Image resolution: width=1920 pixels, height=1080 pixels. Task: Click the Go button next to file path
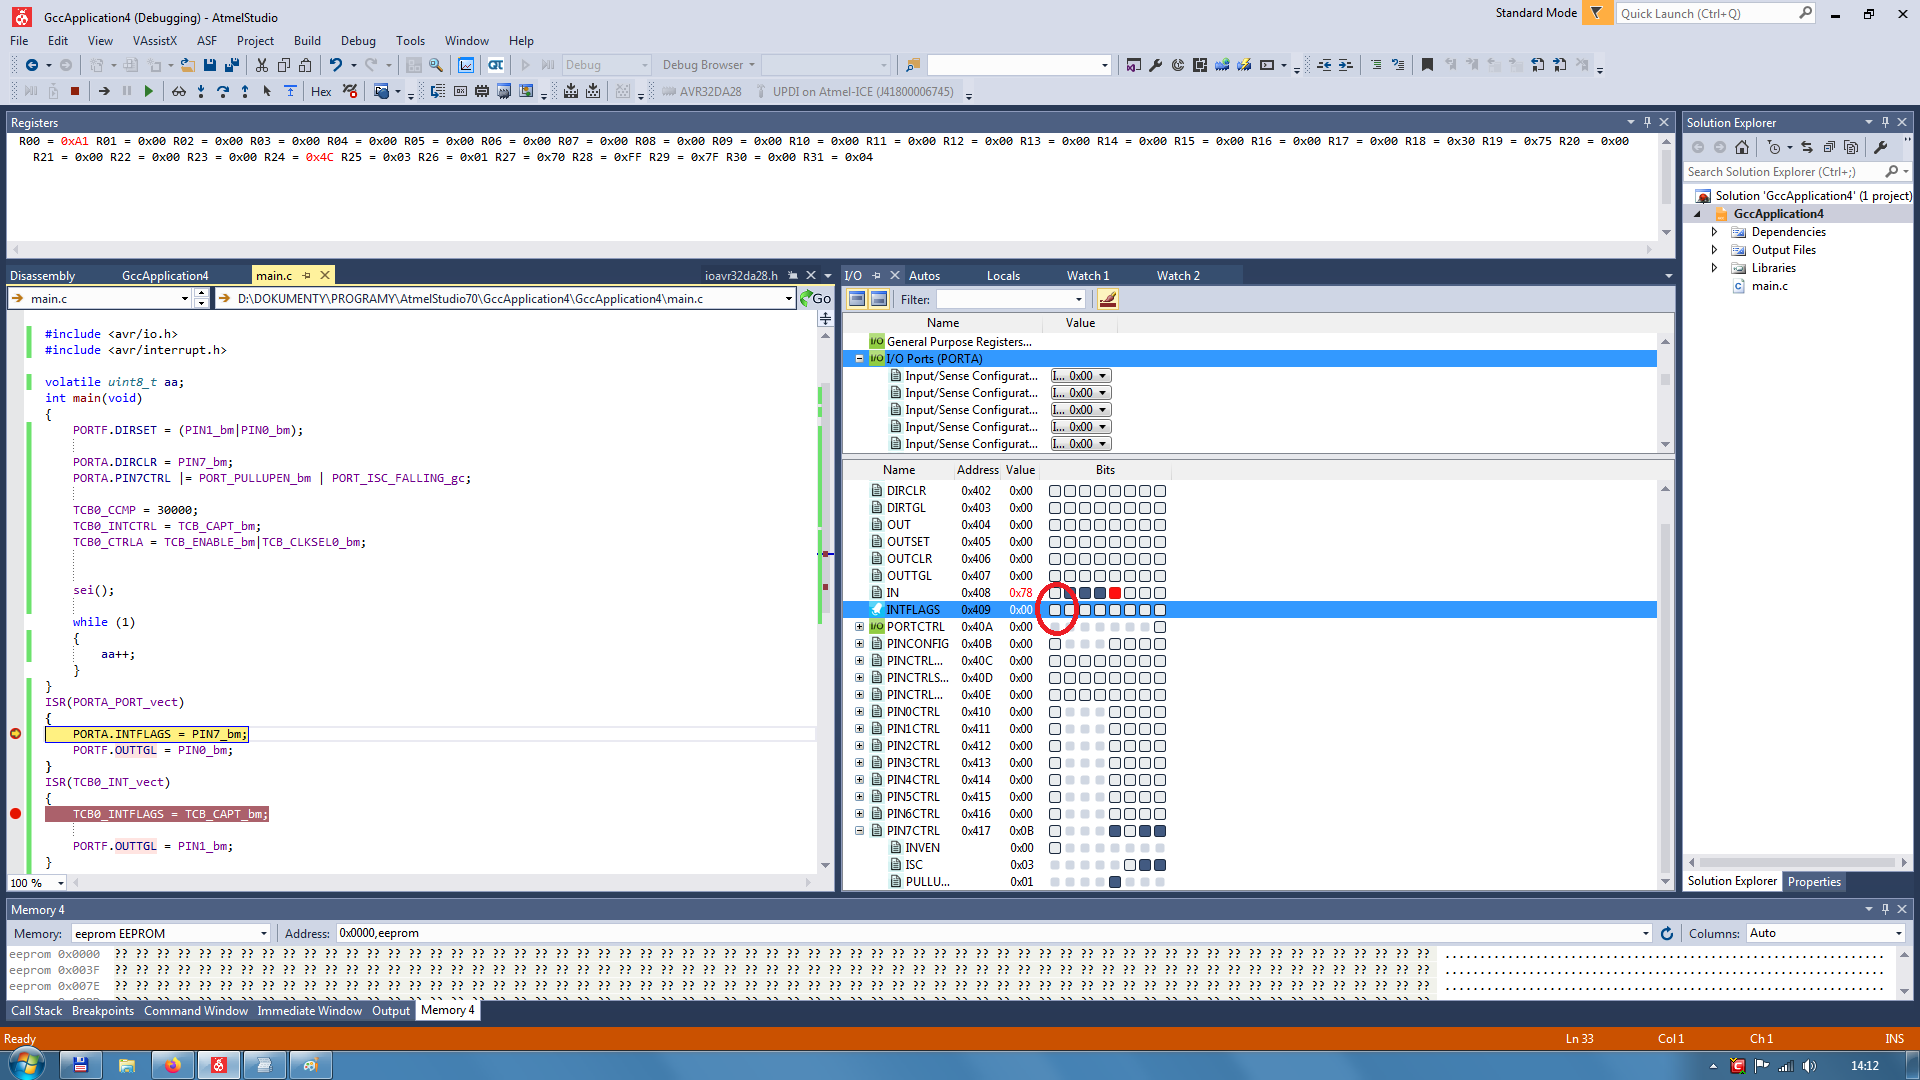pyautogui.click(x=816, y=298)
